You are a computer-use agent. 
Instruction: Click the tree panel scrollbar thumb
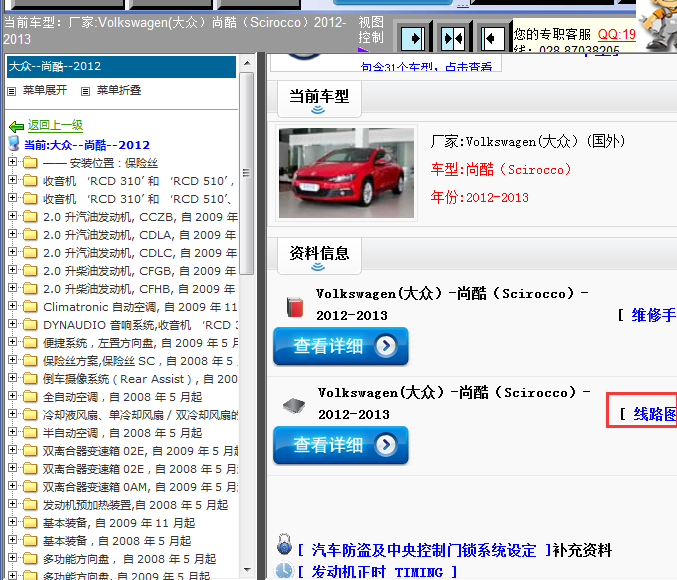(x=247, y=173)
